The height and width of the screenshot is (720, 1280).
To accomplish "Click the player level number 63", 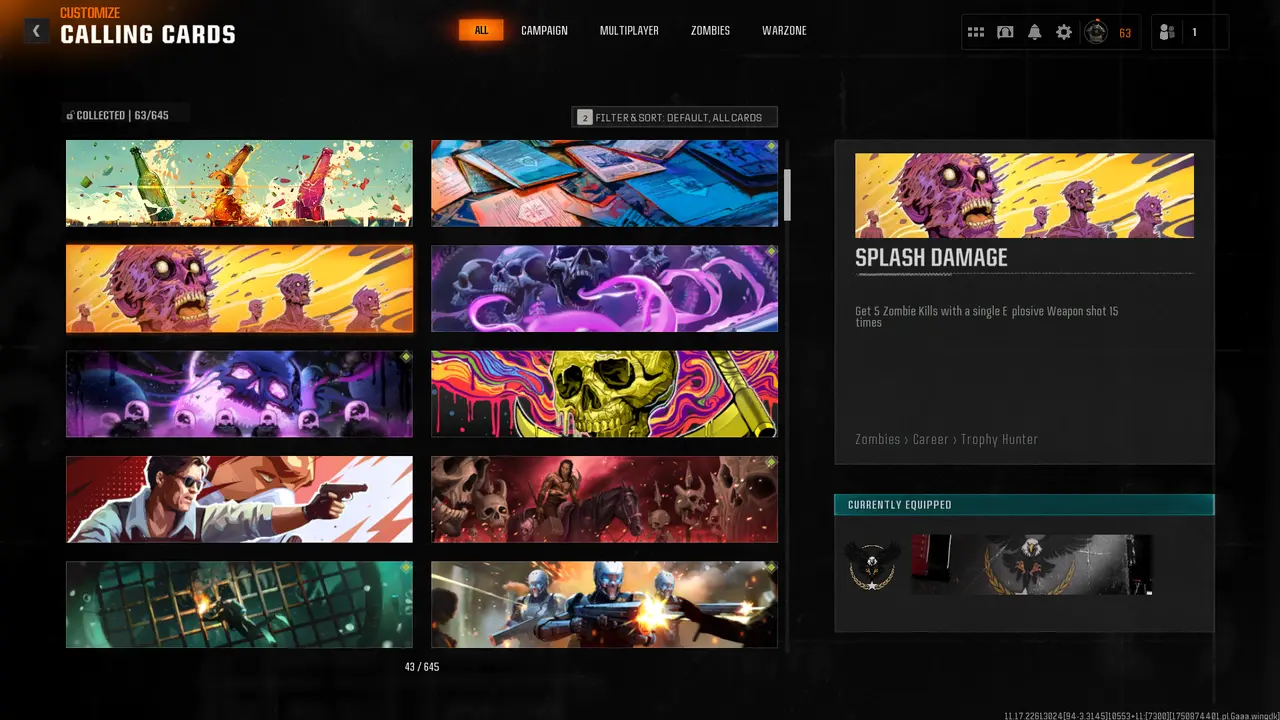I will [1125, 33].
